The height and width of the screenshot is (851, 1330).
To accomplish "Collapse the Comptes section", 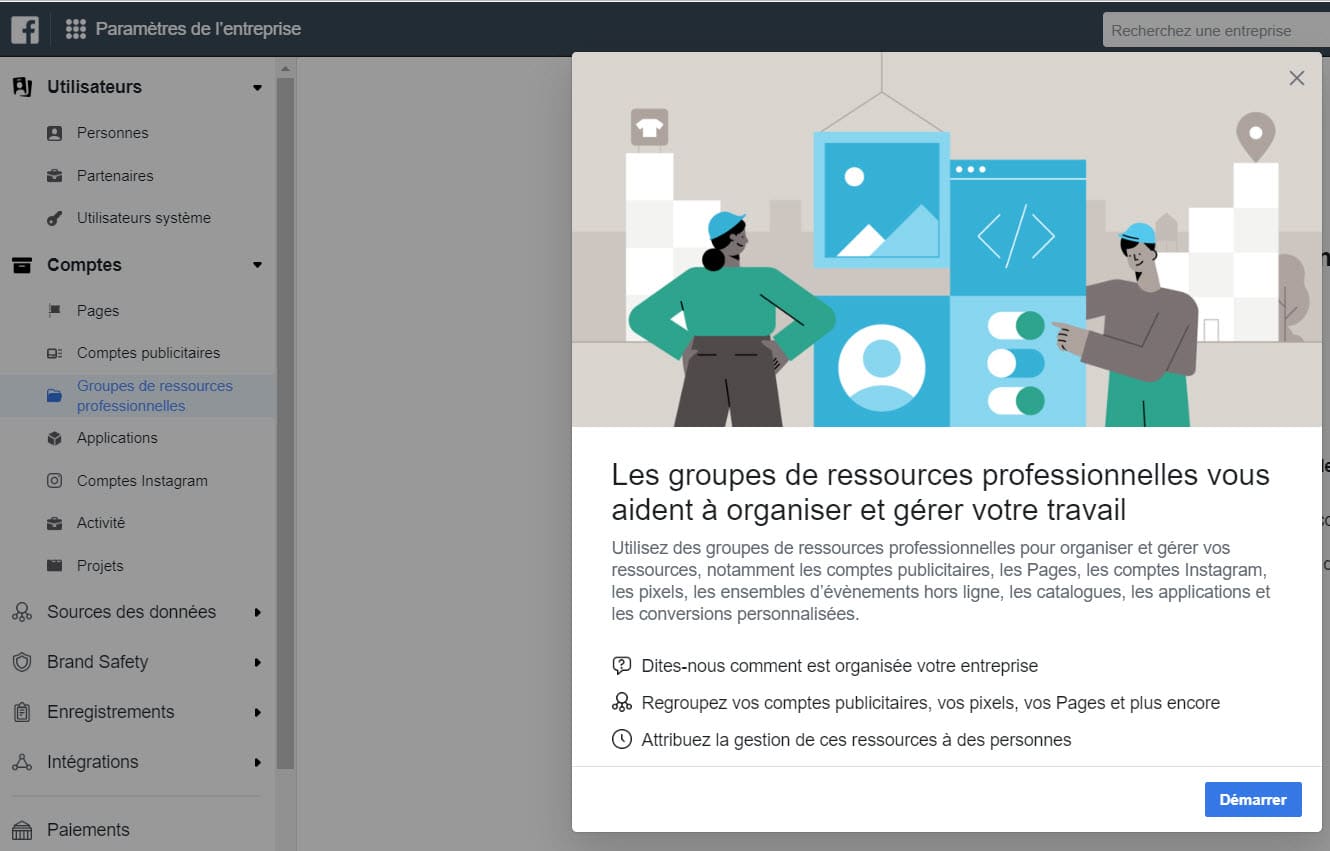I will (x=257, y=265).
